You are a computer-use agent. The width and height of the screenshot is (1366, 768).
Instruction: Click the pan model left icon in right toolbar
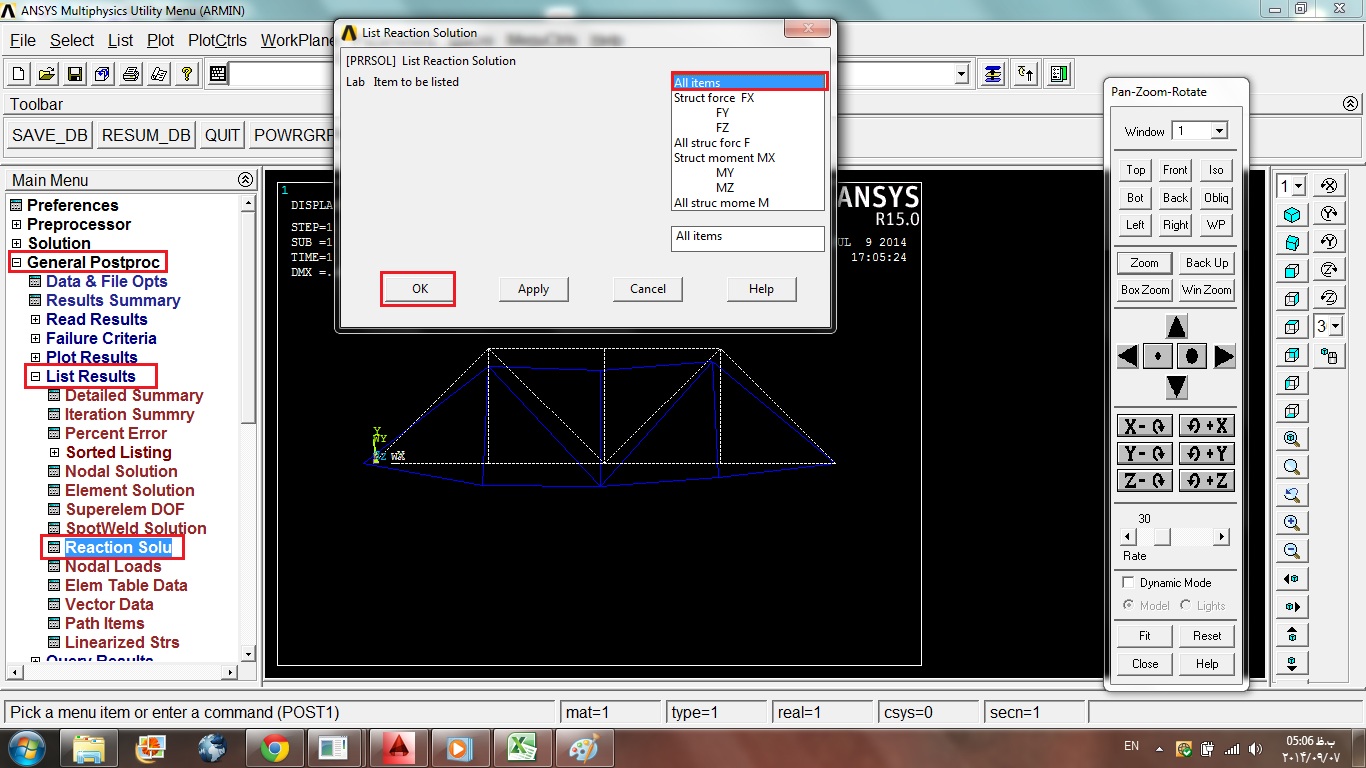click(1292, 579)
